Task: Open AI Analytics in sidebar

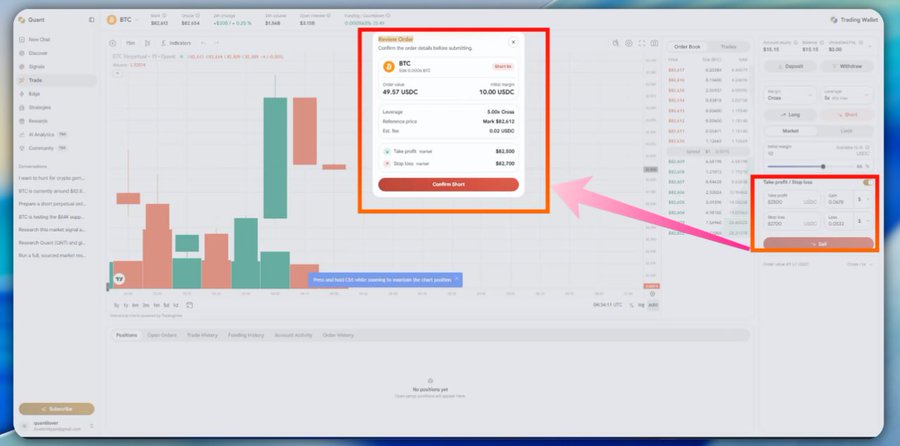Action: pos(56,134)
